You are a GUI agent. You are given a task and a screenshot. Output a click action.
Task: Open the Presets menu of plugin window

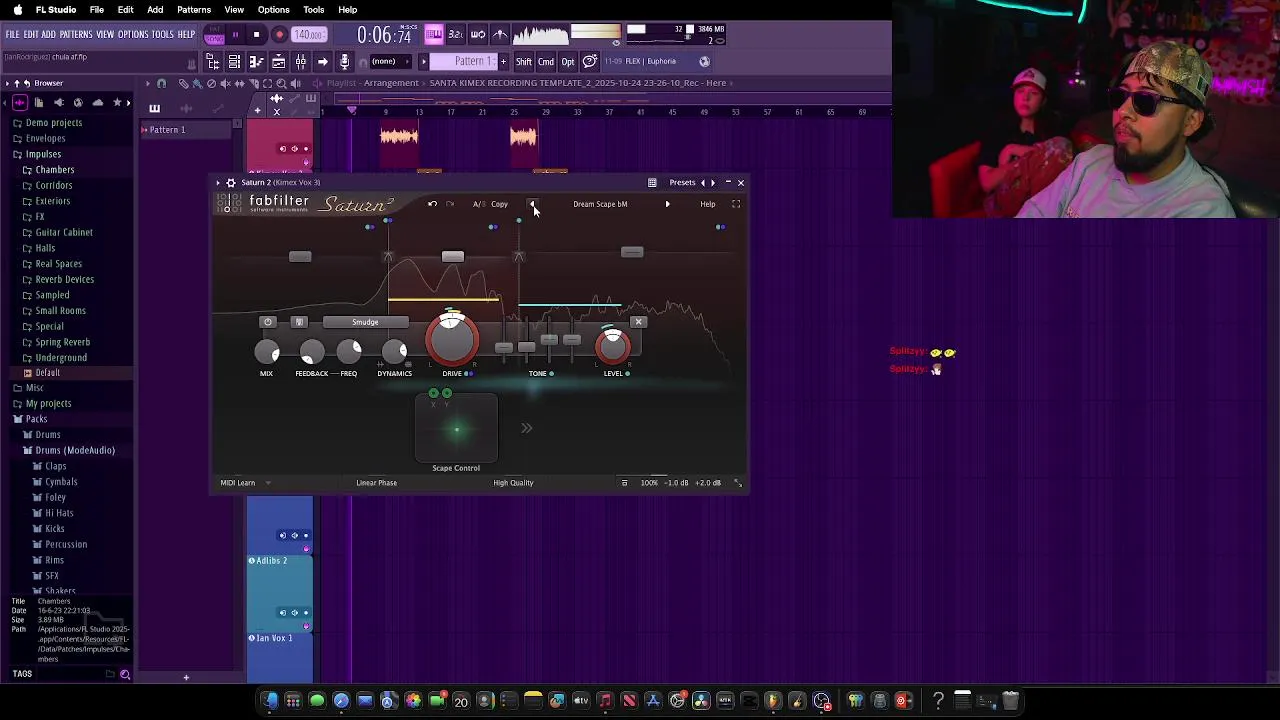point(682,183)
